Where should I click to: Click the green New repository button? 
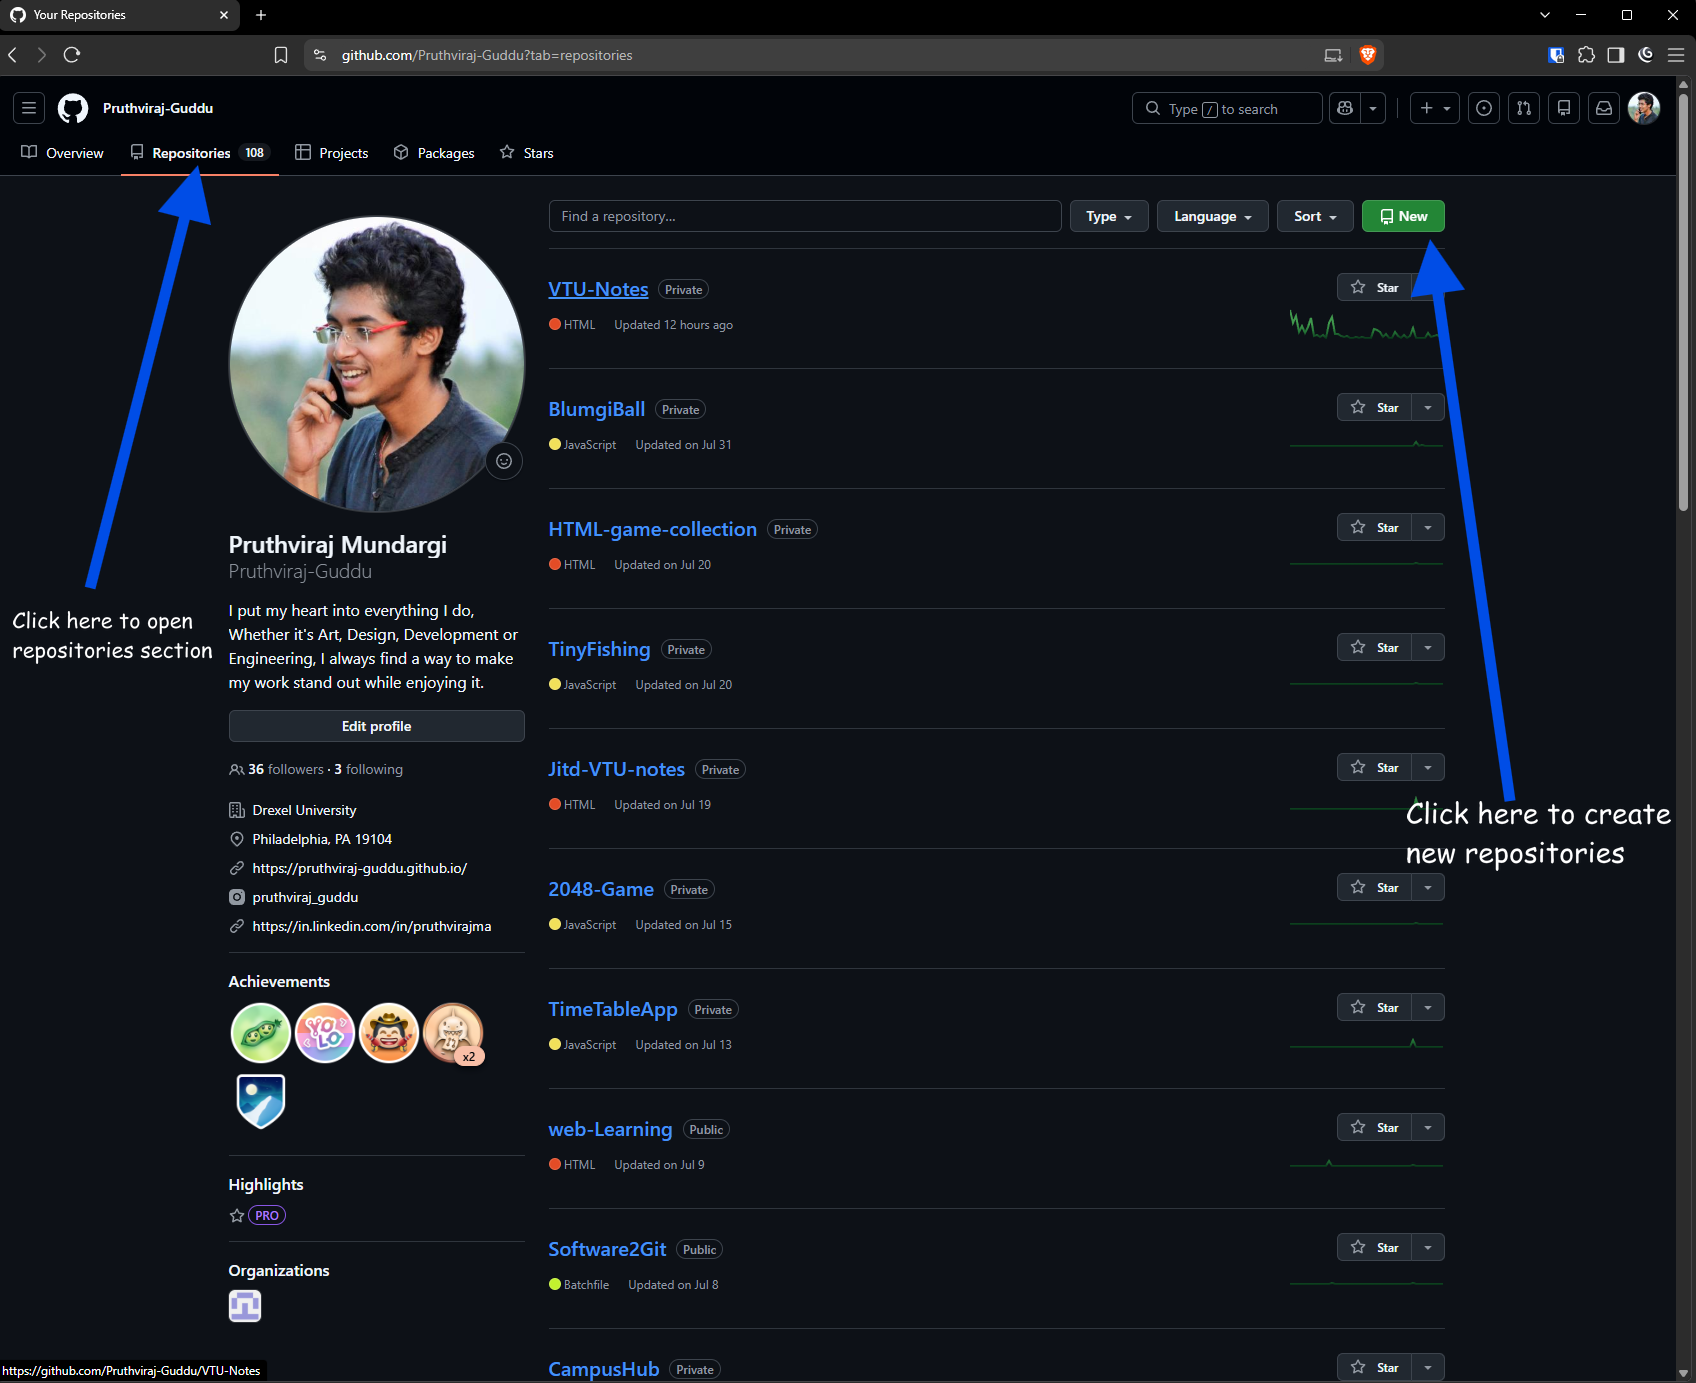tap(1403, 216)
